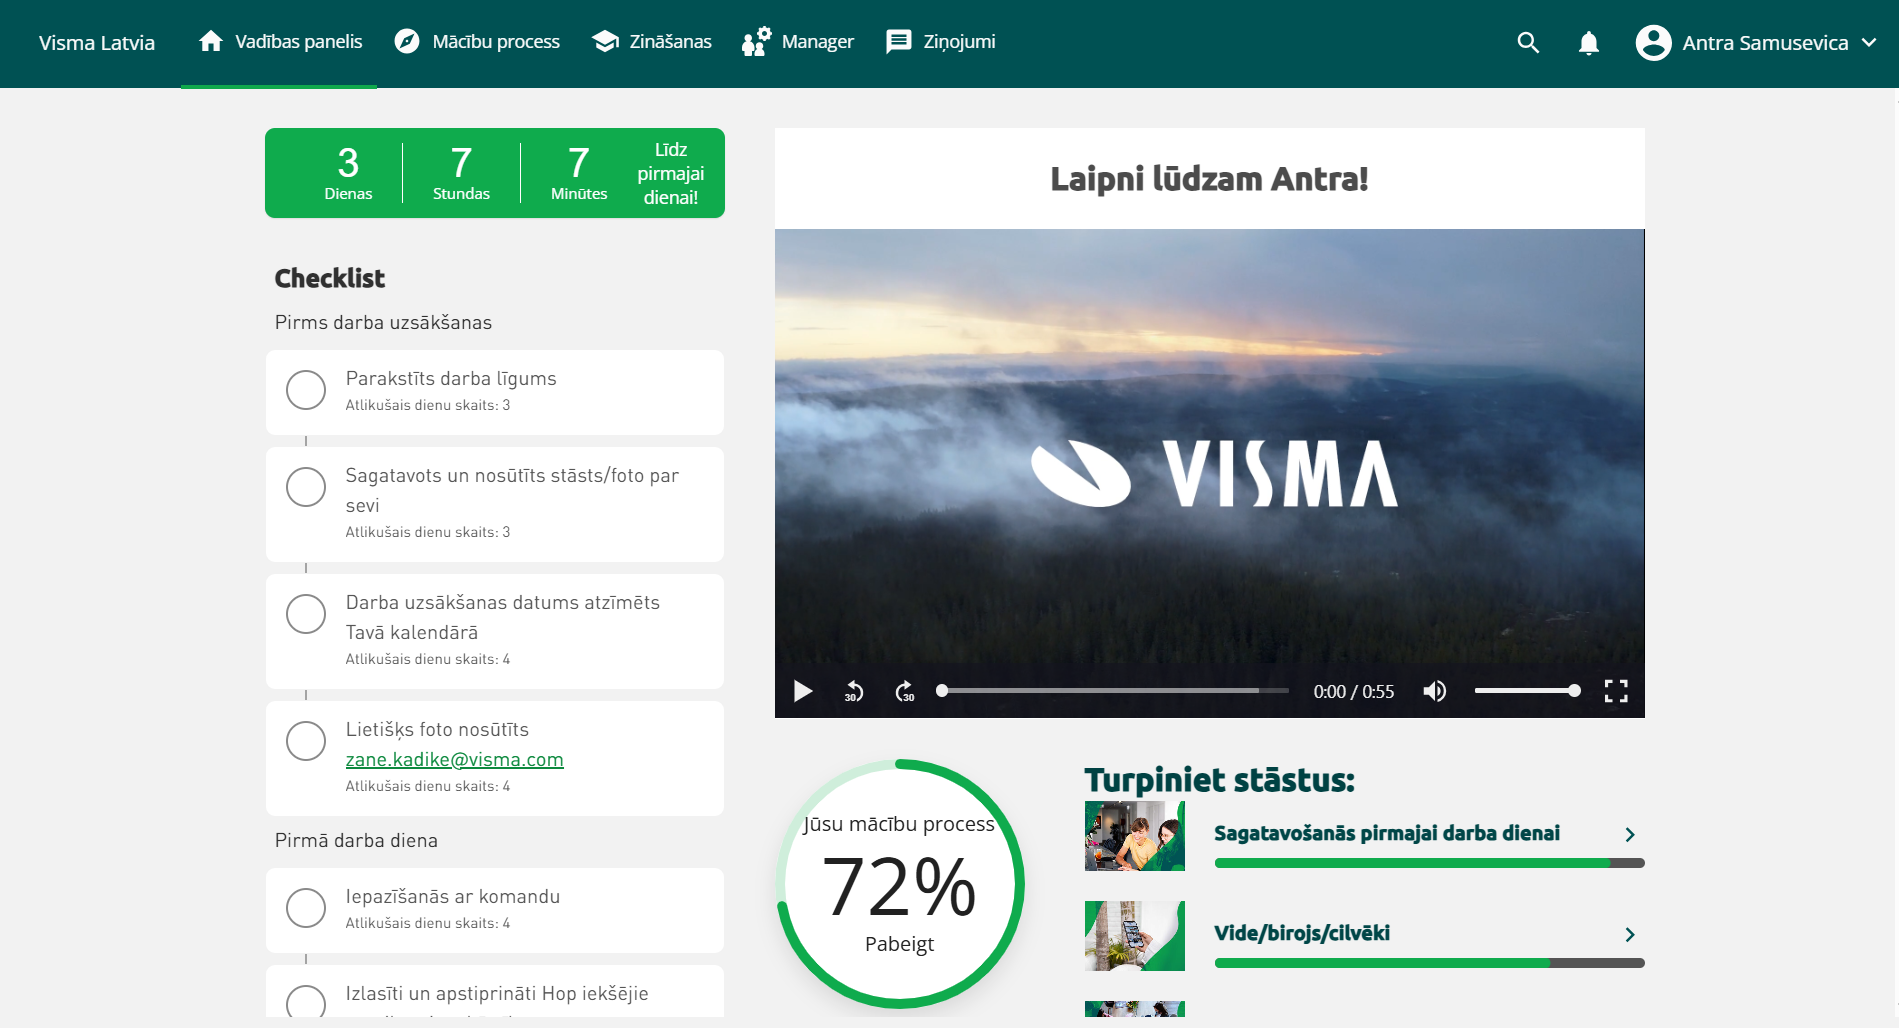Open the Ziņojumi menu item
The height and width of the screenshot is (1028, 1899).
pos(941,42)
